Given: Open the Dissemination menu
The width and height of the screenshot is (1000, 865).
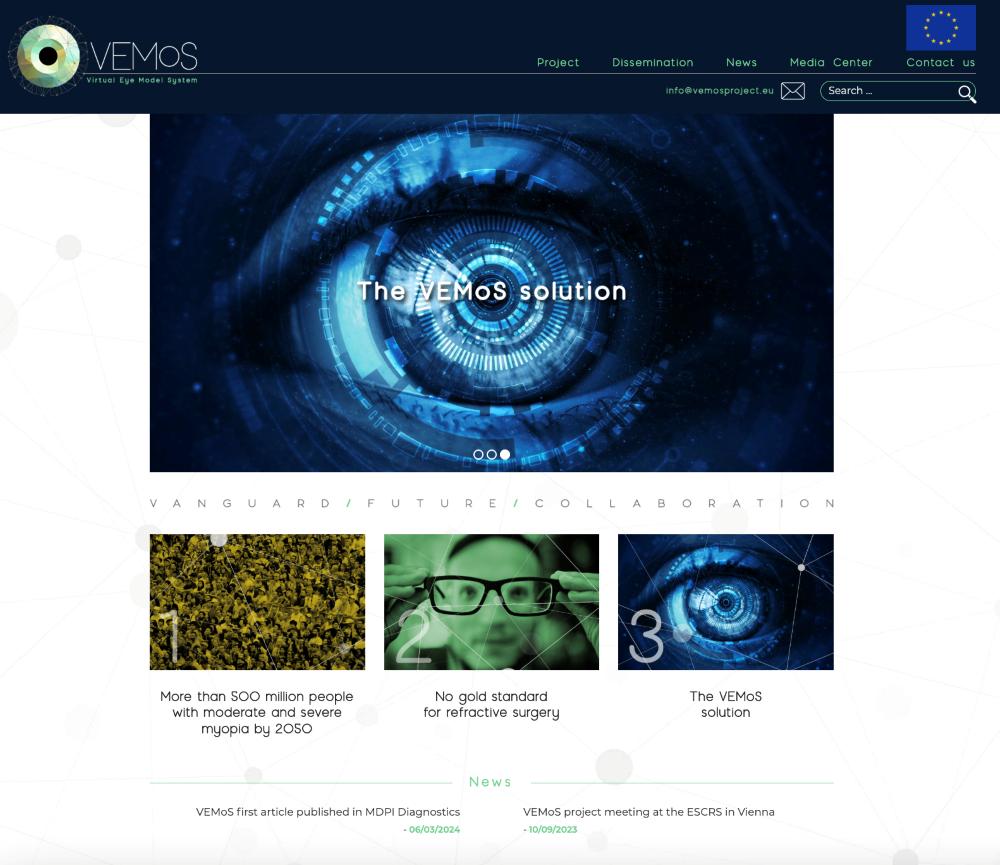Looking at the screenshot, I should (652, 63).
